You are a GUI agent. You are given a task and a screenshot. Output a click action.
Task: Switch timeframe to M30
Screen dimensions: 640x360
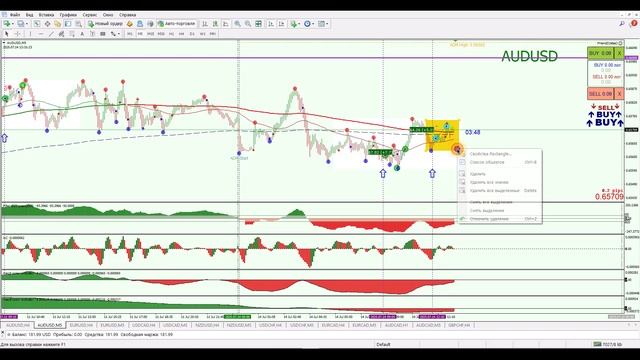161,34
